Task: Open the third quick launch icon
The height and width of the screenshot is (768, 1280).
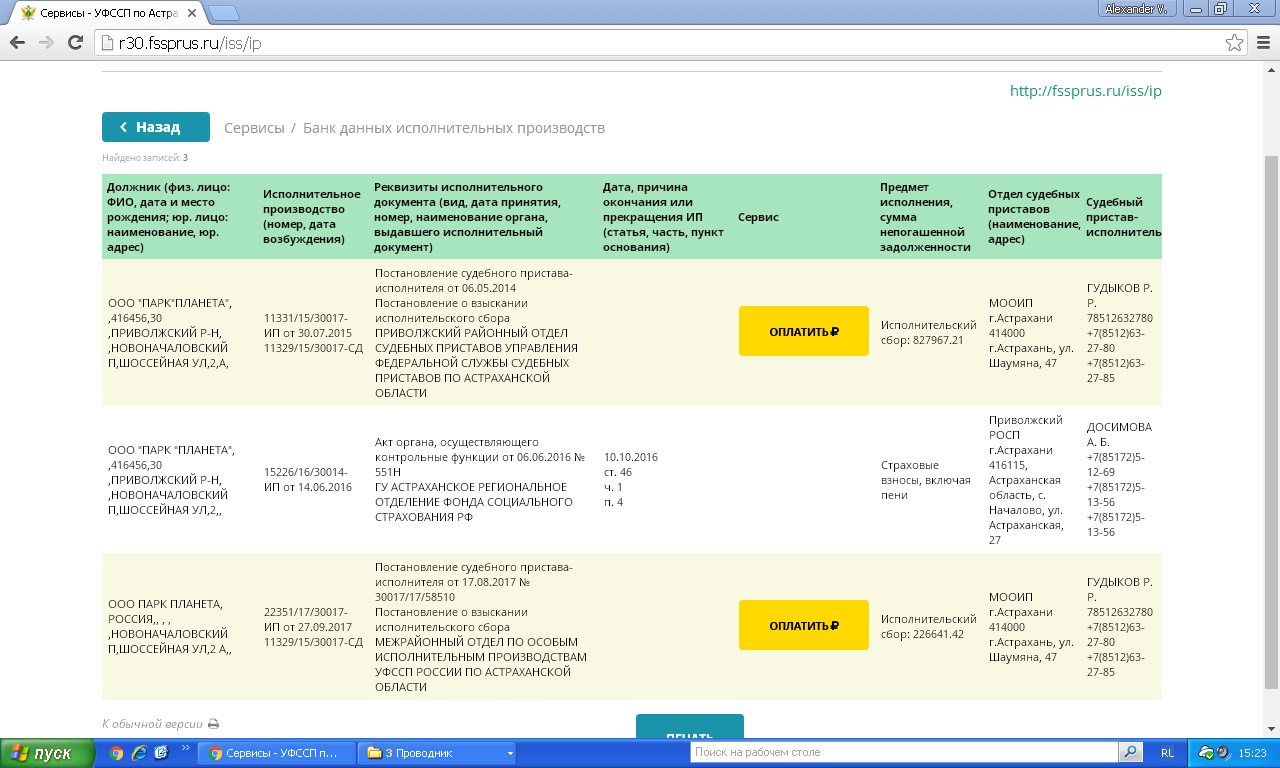Action: tap(161, 753)
